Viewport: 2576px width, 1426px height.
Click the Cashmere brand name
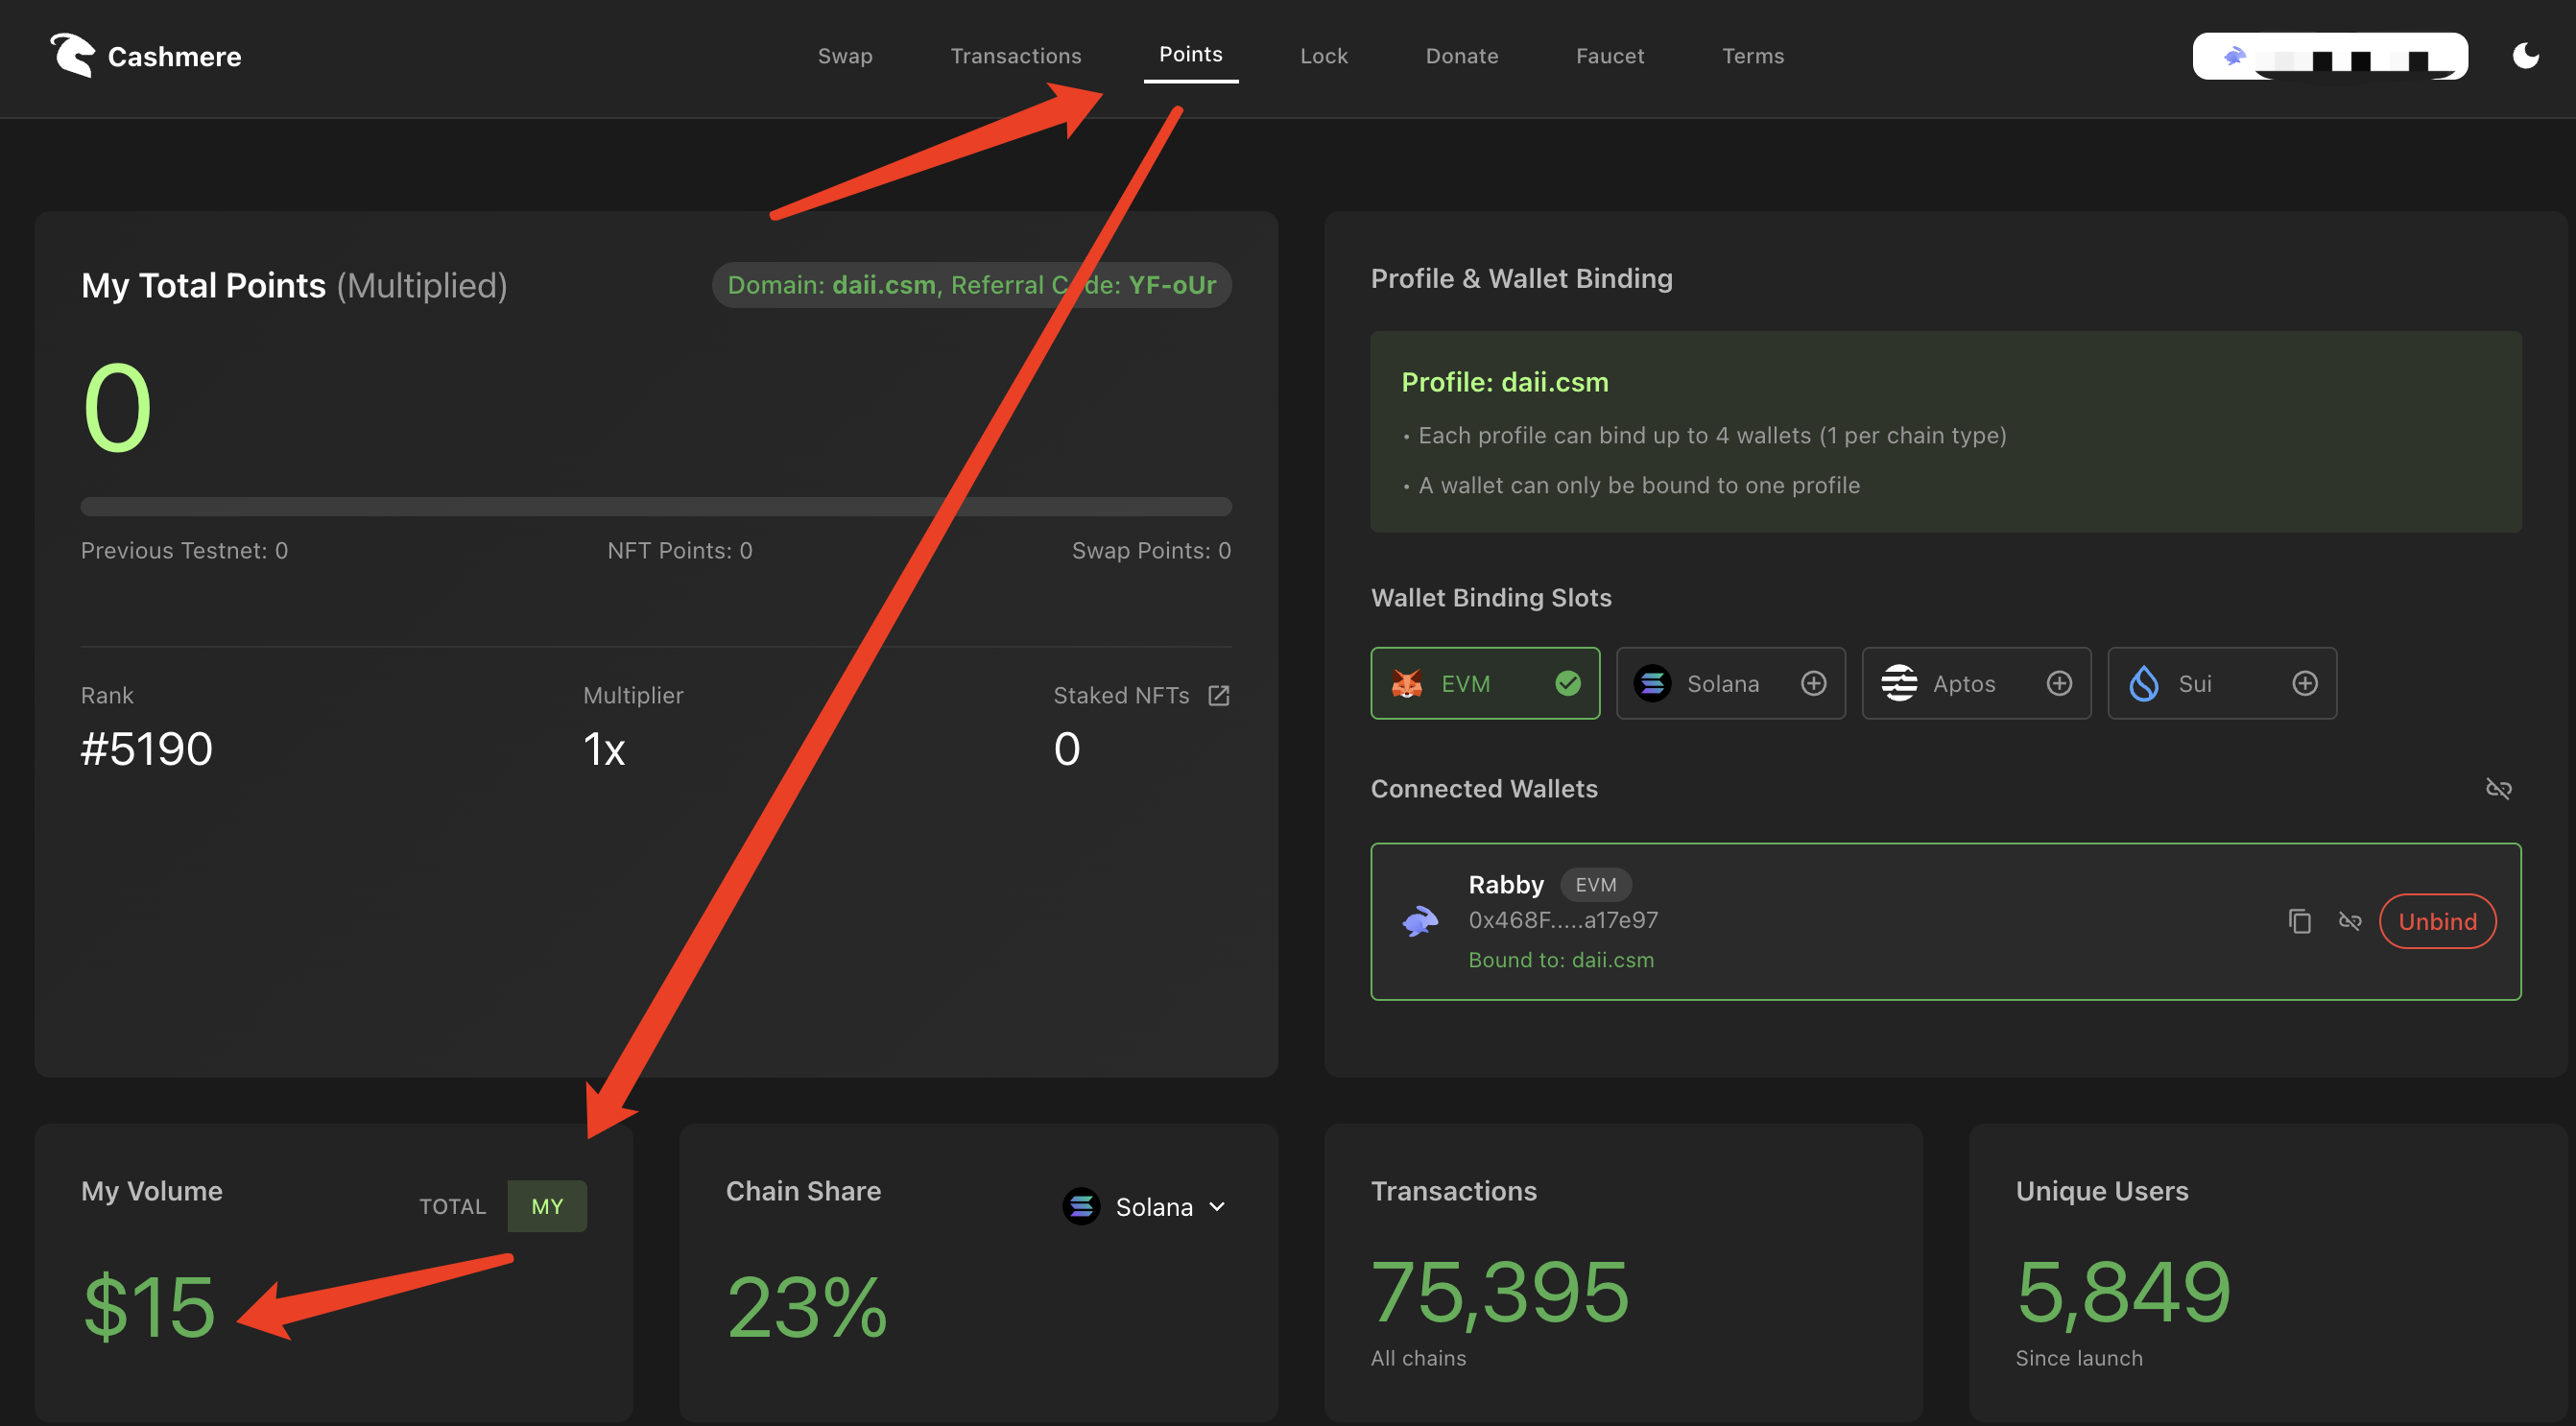coord(174,56)
